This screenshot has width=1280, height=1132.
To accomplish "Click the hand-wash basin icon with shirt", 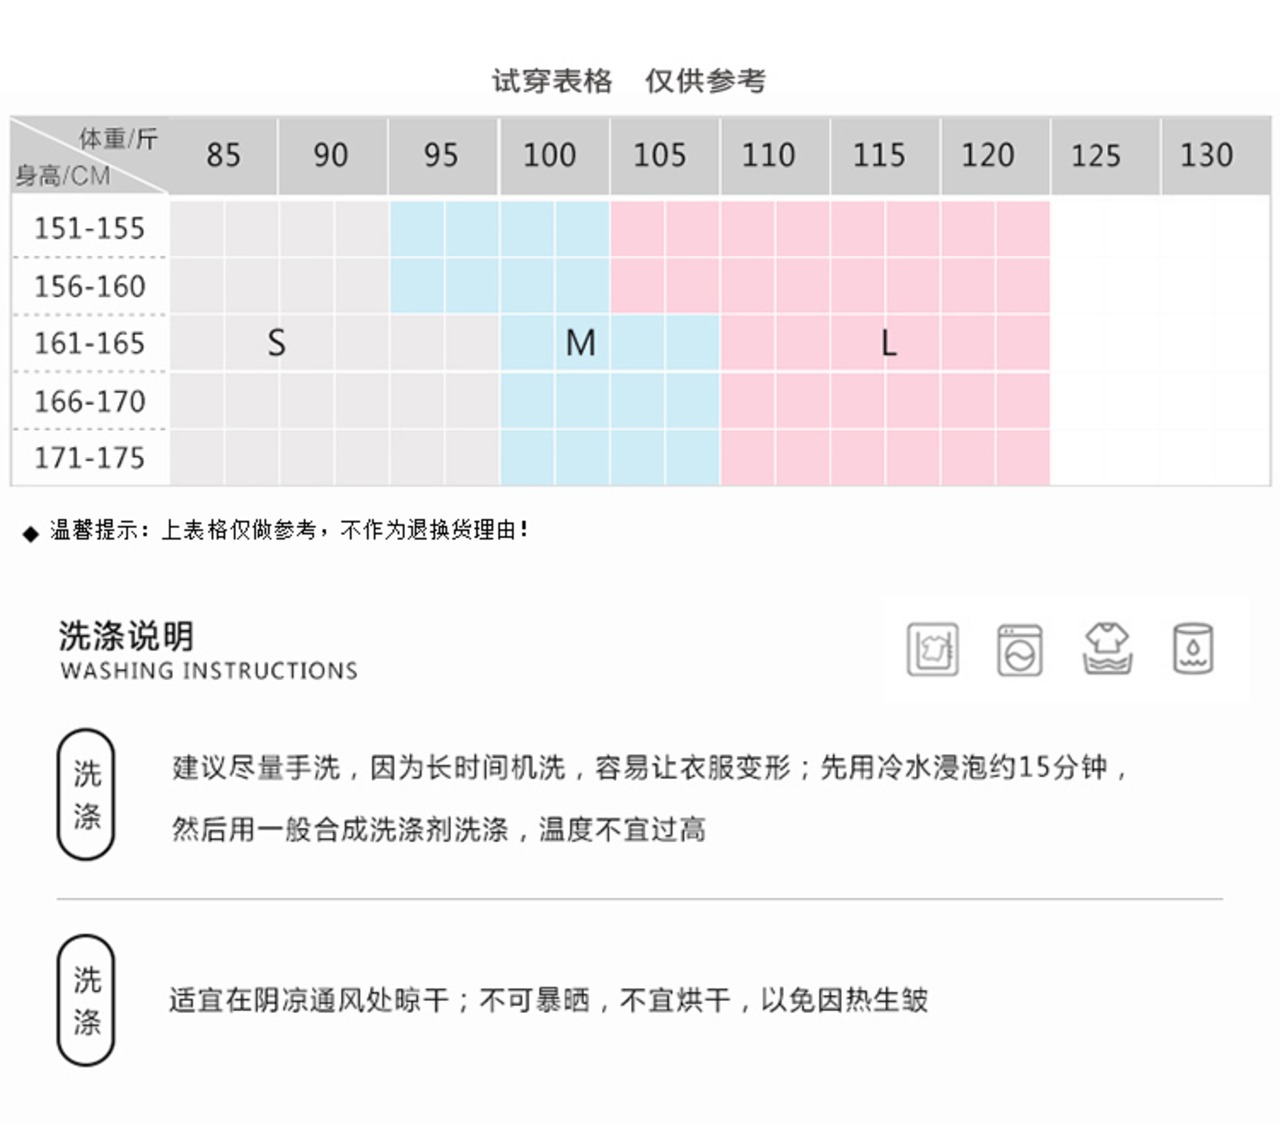I will pos(932,649).
